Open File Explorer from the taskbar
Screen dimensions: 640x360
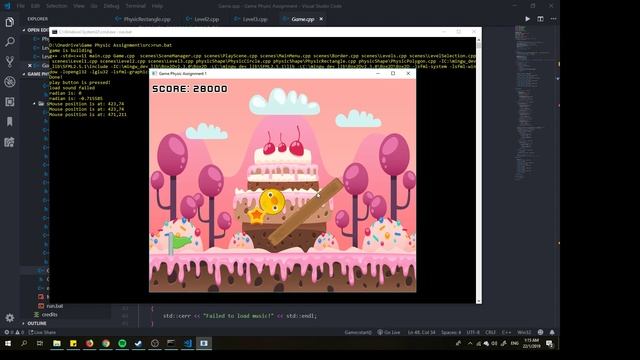point(57,344)
